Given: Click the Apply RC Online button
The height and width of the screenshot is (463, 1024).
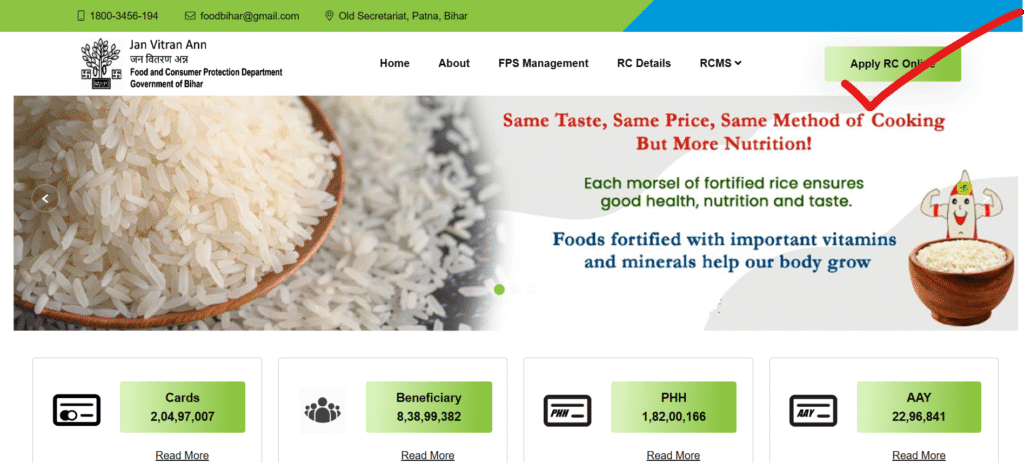Looking at the screenshot, I should (x=893, y=64).
